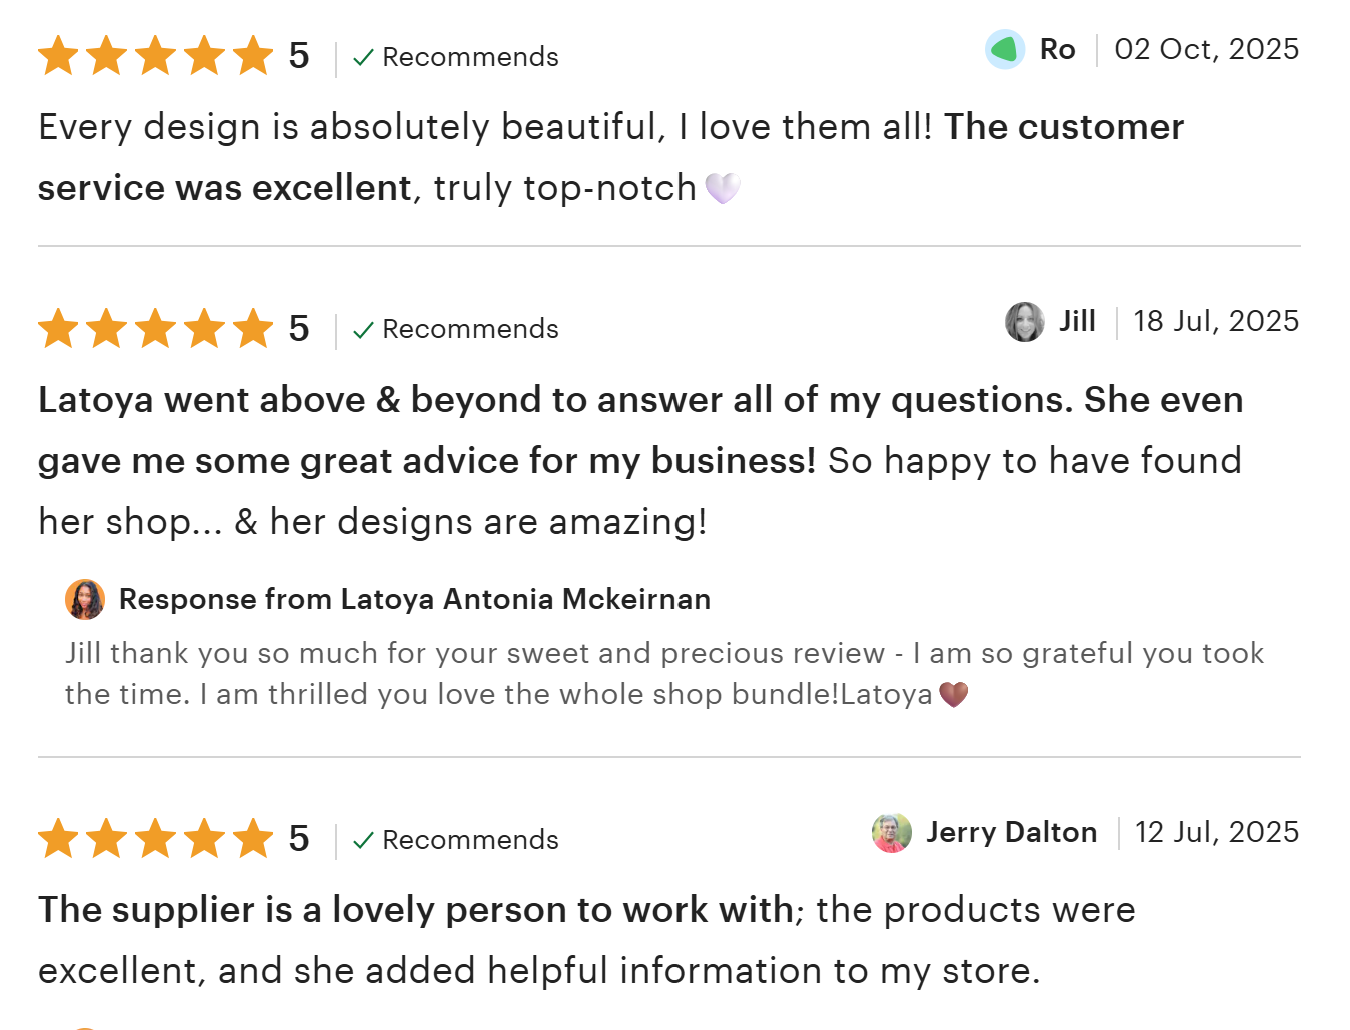Click the 12 Jul, 2025 review date
1350x1030 pixels.
tap(1216, 832)
